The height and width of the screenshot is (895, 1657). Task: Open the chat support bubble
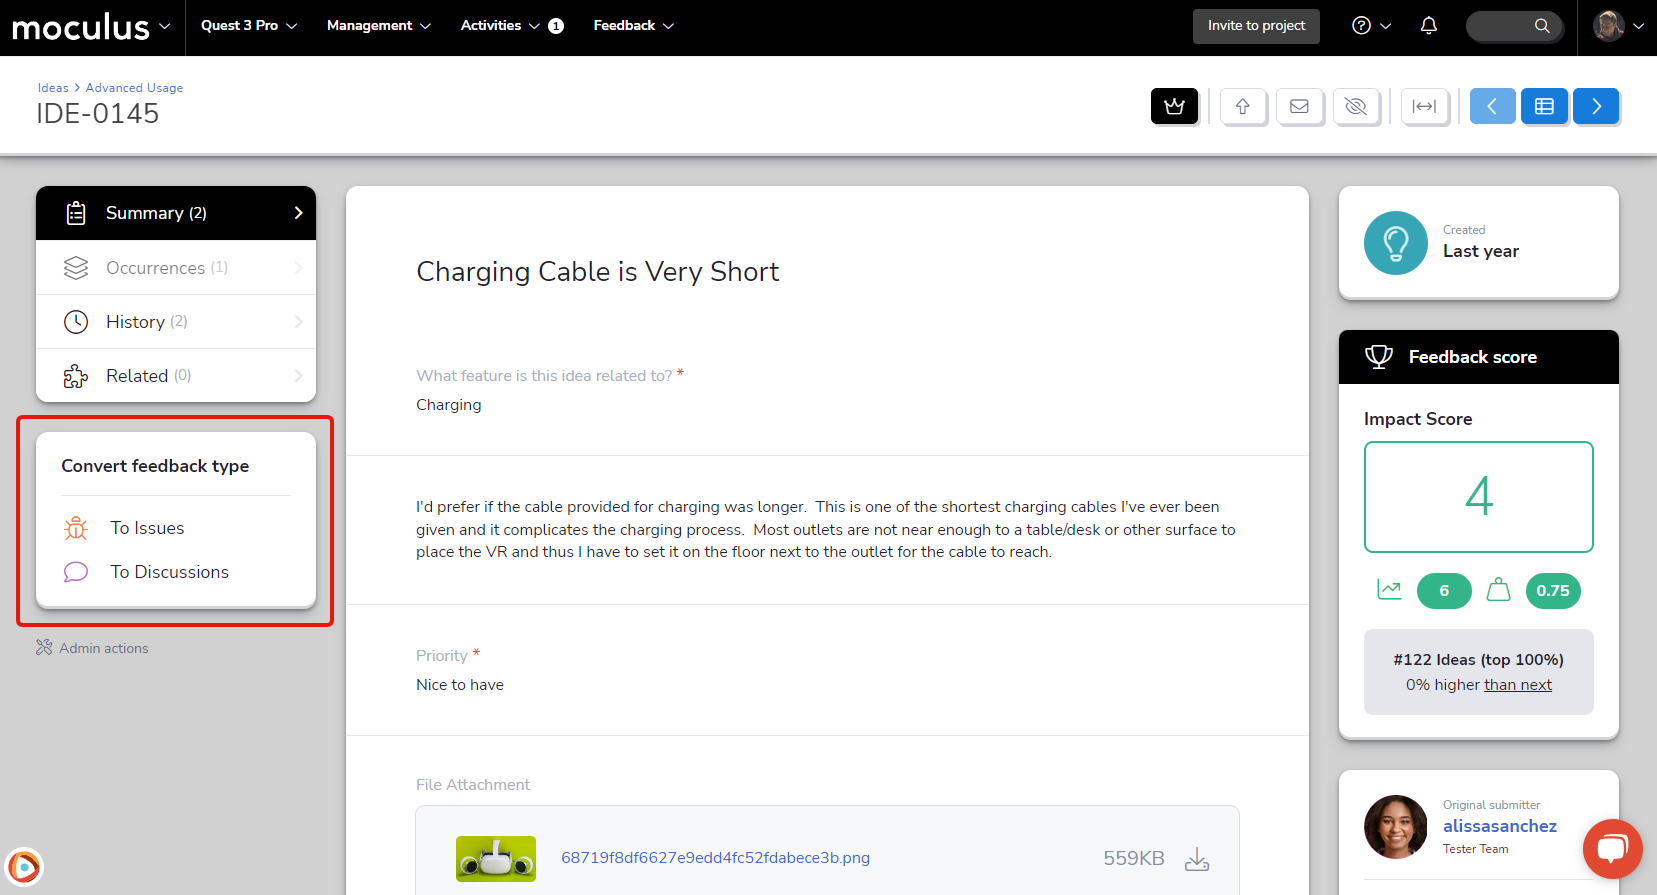pos(1612,849)
